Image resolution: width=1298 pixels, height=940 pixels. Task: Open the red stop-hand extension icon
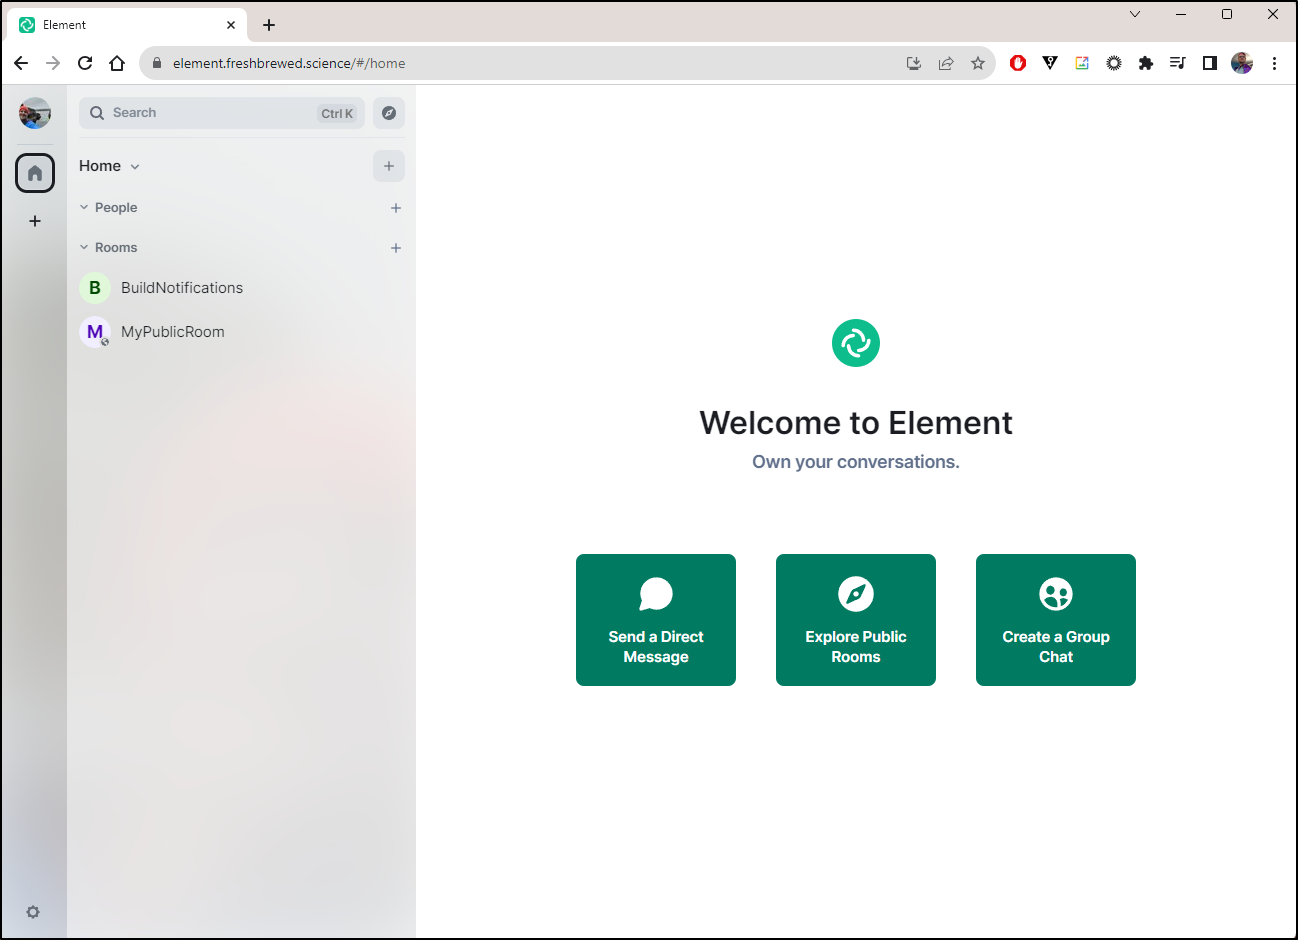(1018, 63)
